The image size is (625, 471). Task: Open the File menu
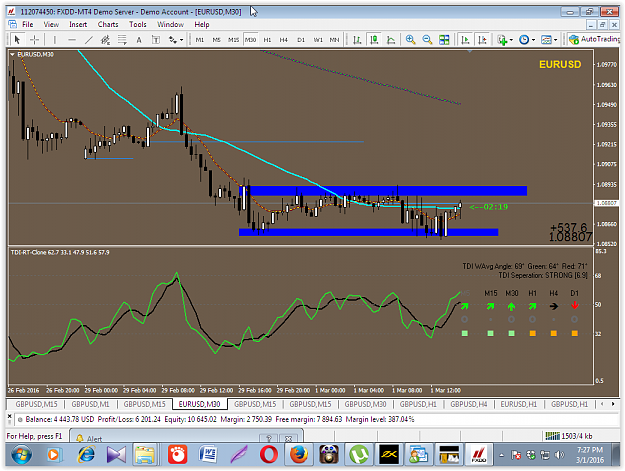point(28,24)
